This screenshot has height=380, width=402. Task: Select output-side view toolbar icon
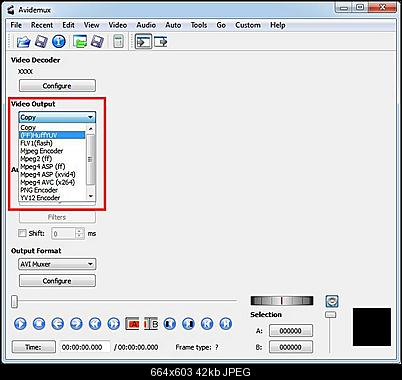[x=161, y=42]
